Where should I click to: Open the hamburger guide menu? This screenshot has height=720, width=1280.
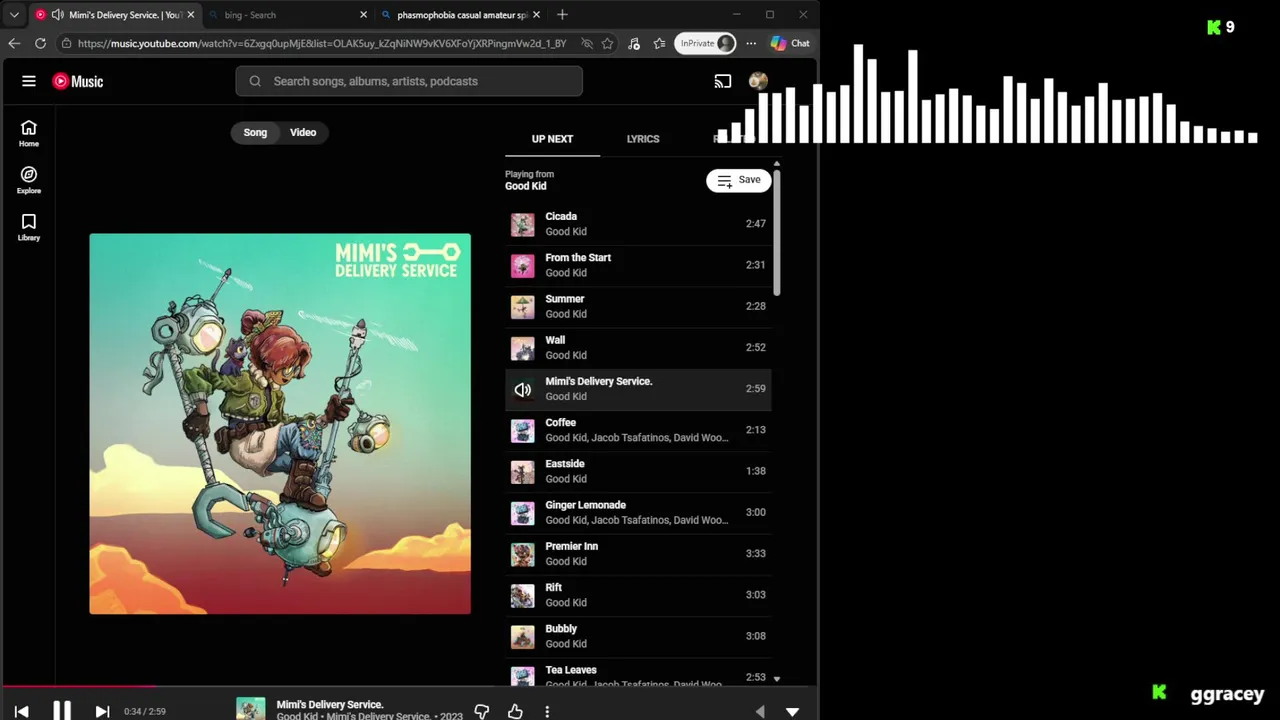29,81
